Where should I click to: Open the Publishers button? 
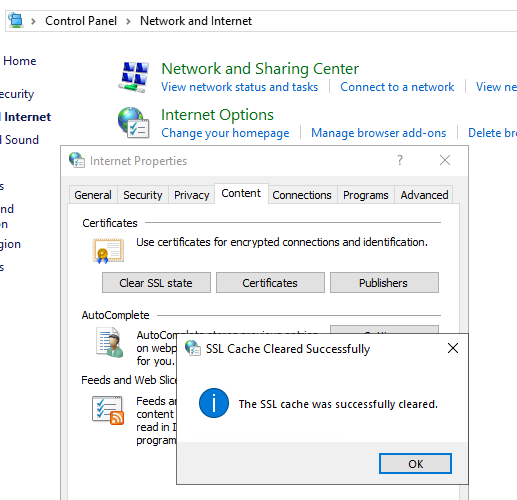[384, 283]
